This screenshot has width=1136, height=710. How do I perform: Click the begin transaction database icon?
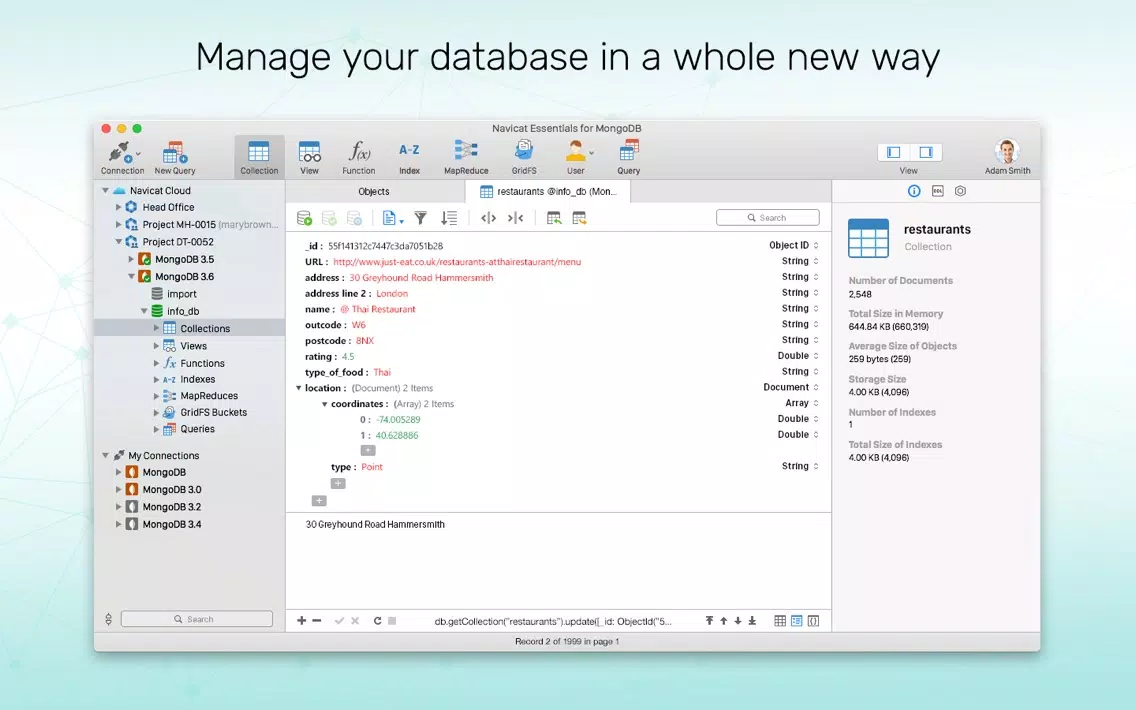pyautogui.click(x=304, y=218)
